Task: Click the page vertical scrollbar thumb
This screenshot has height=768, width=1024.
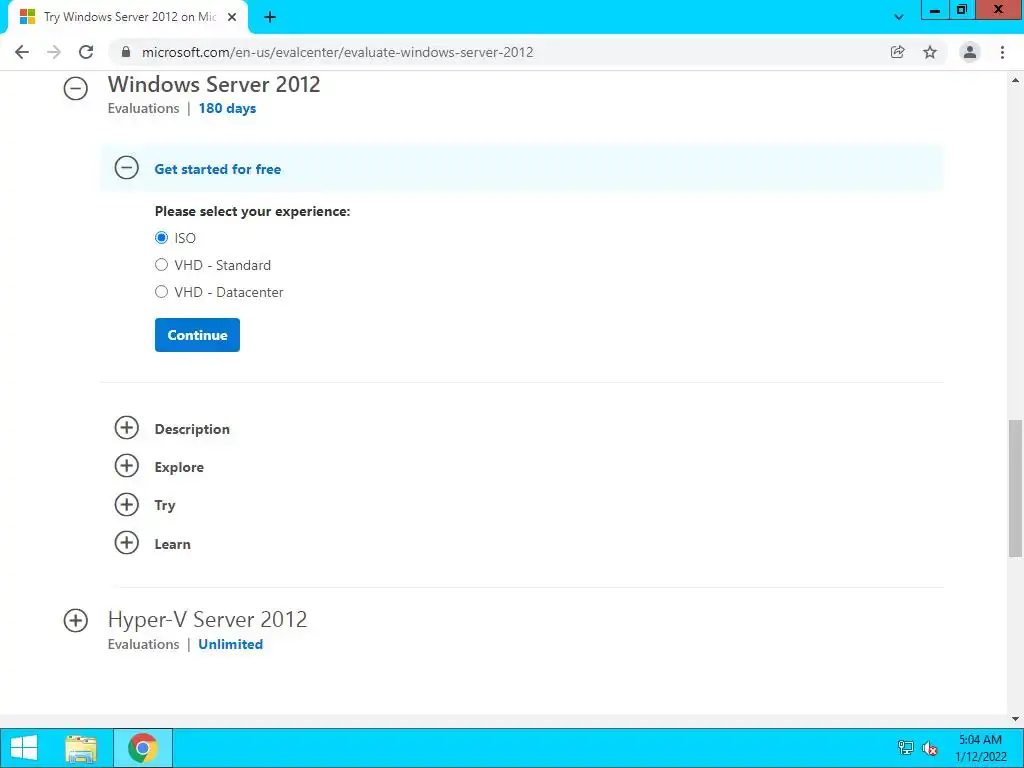Action: (x=1015, y=488)
